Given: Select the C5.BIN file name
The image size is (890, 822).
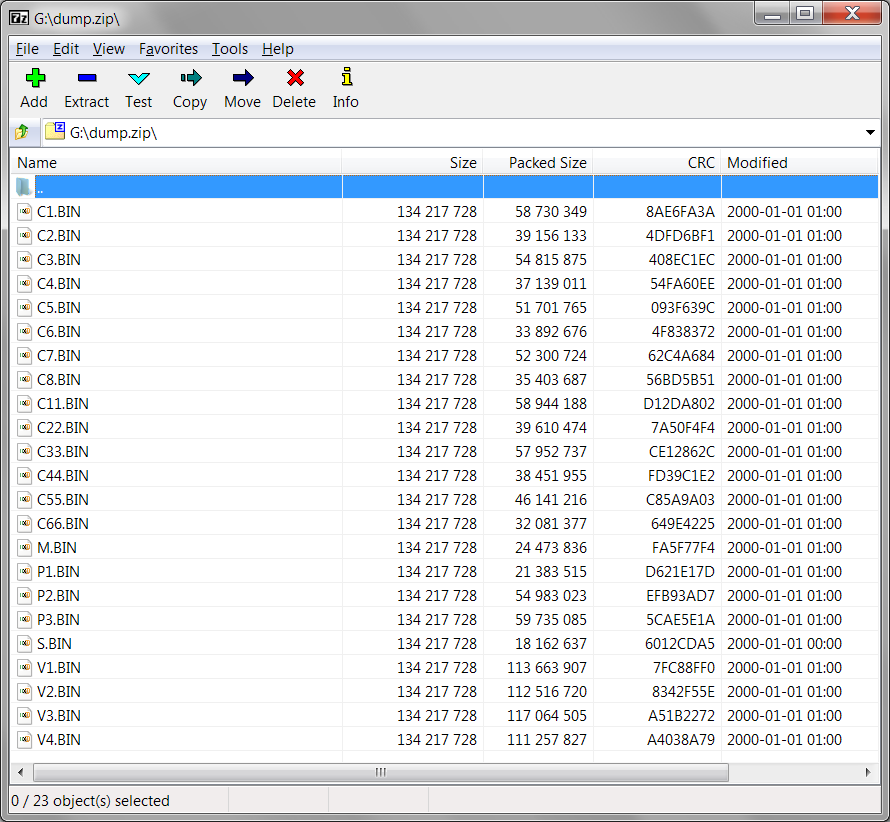Looking at the screenshot, I should pyautogui.click(x=58, y=308).
